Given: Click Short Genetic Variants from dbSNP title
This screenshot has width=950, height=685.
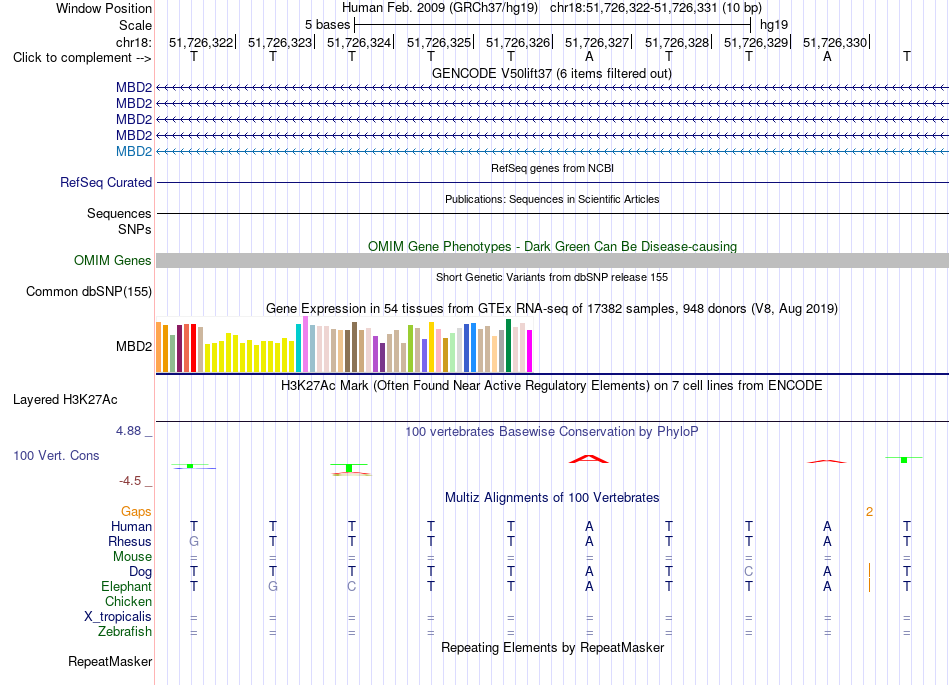Looking at the screenshot, I should (x=552, y=277).
